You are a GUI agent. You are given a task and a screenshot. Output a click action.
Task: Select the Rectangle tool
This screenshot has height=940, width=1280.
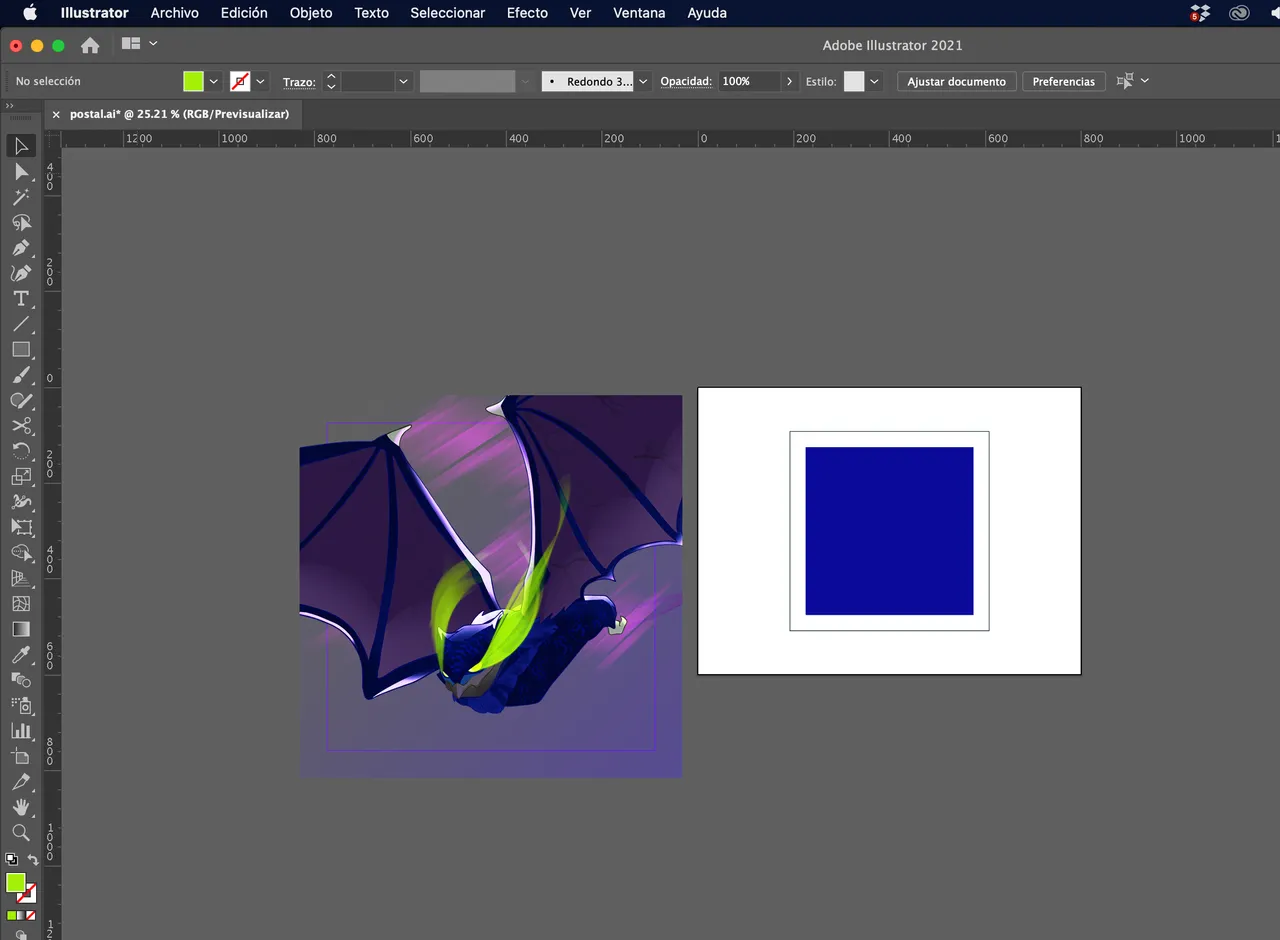tap(20, 350)
